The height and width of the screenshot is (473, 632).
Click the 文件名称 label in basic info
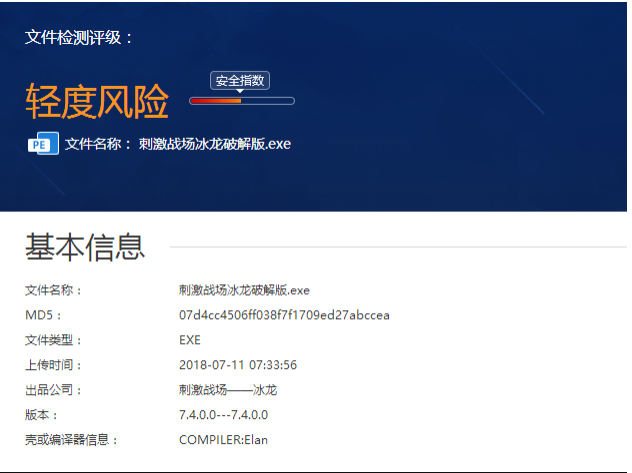click(53, 290)
